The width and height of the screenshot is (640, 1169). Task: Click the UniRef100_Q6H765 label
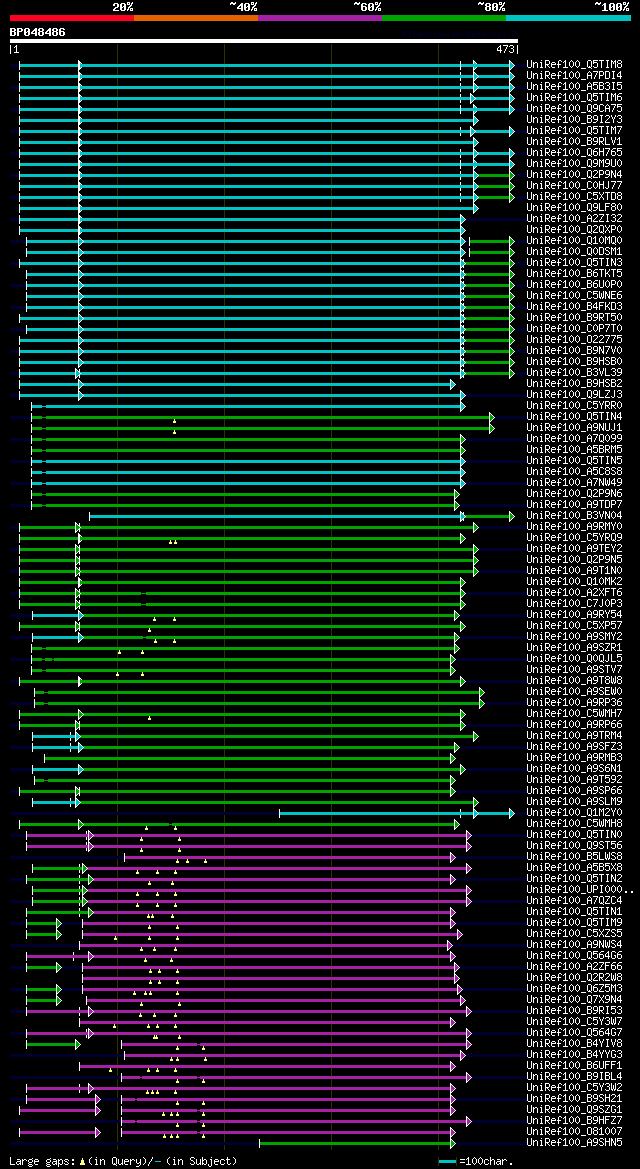(574, 152)
